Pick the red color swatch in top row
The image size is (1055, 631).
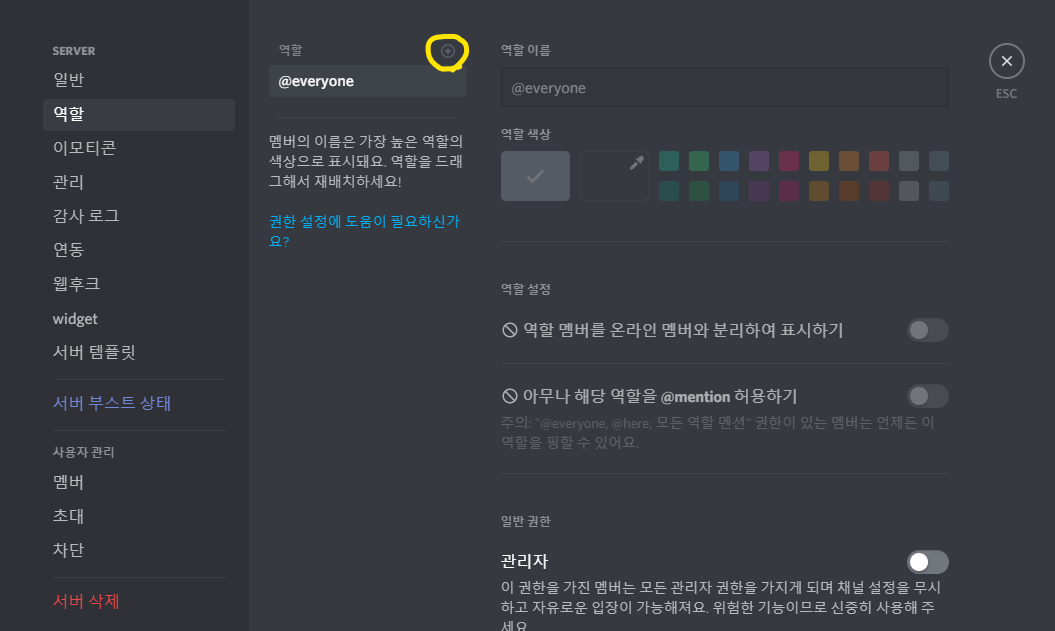(879, 161)
